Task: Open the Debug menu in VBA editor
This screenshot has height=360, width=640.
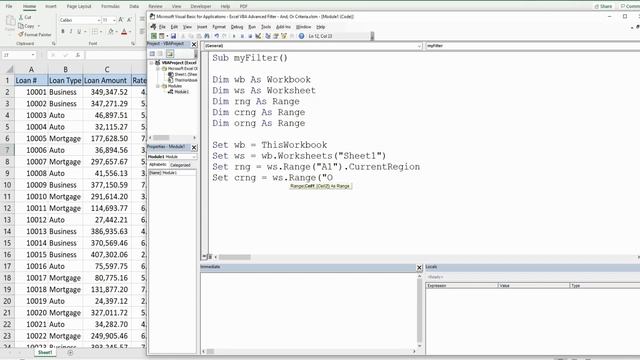Action: (x=237, y=27)
